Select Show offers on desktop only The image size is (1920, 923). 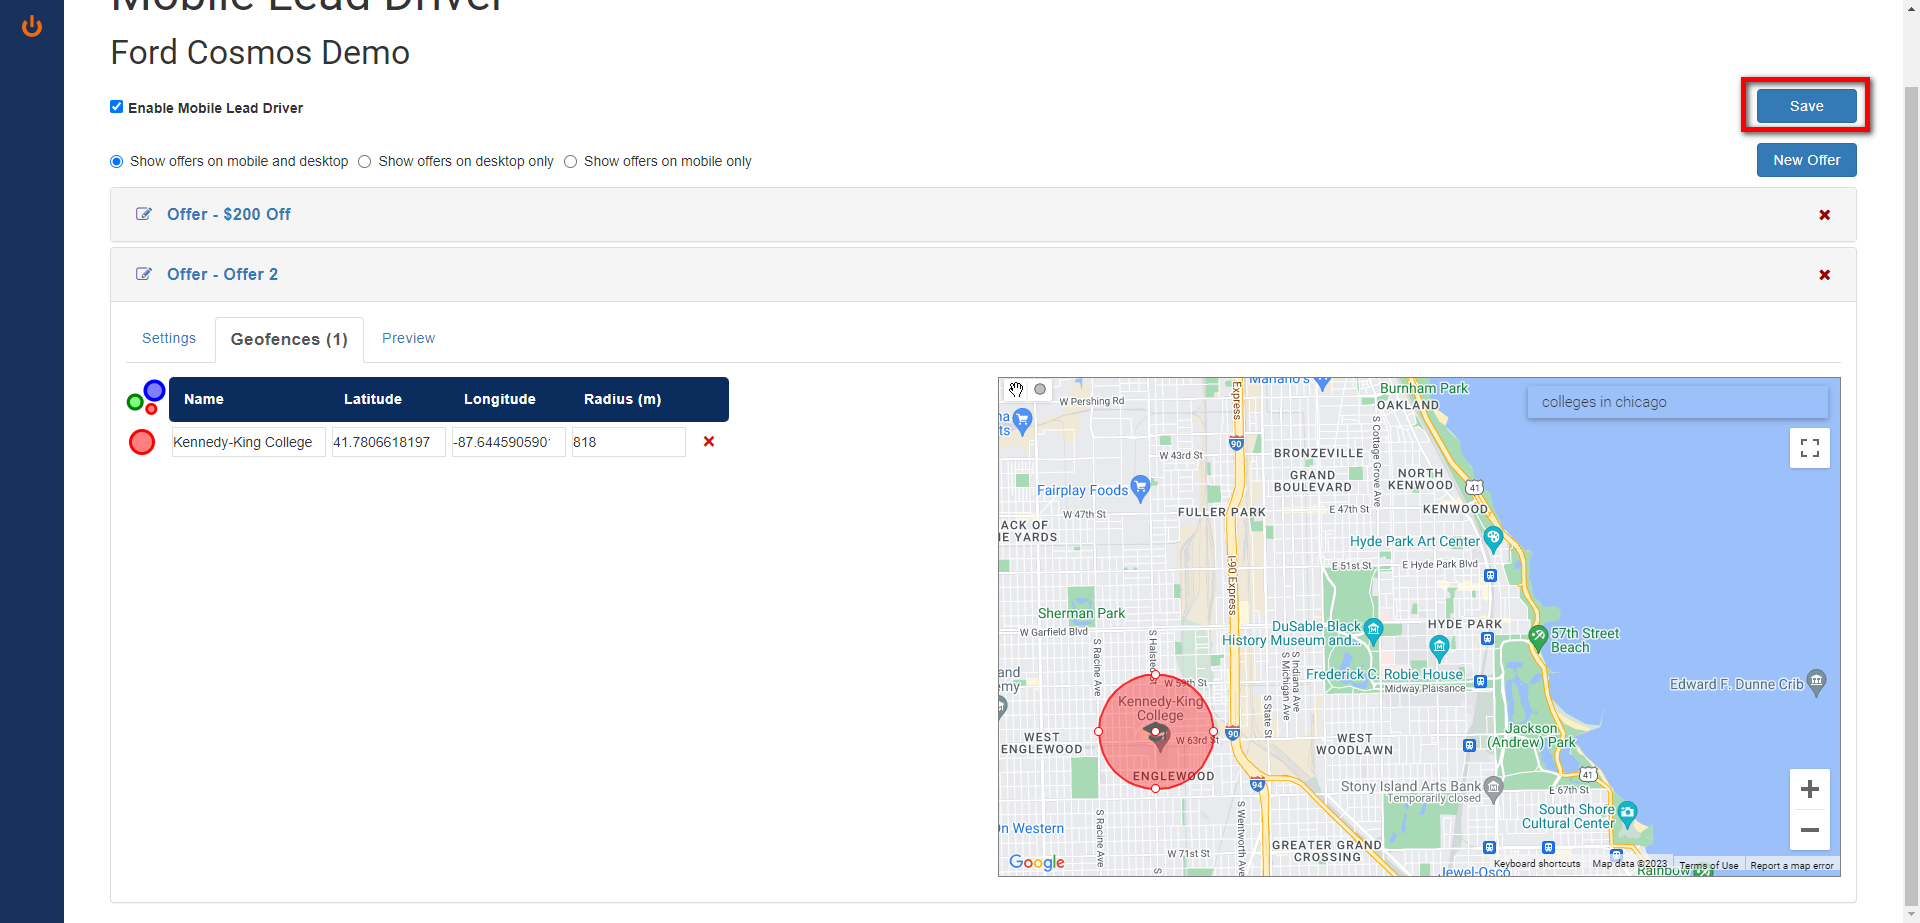(x=365, y=162)
